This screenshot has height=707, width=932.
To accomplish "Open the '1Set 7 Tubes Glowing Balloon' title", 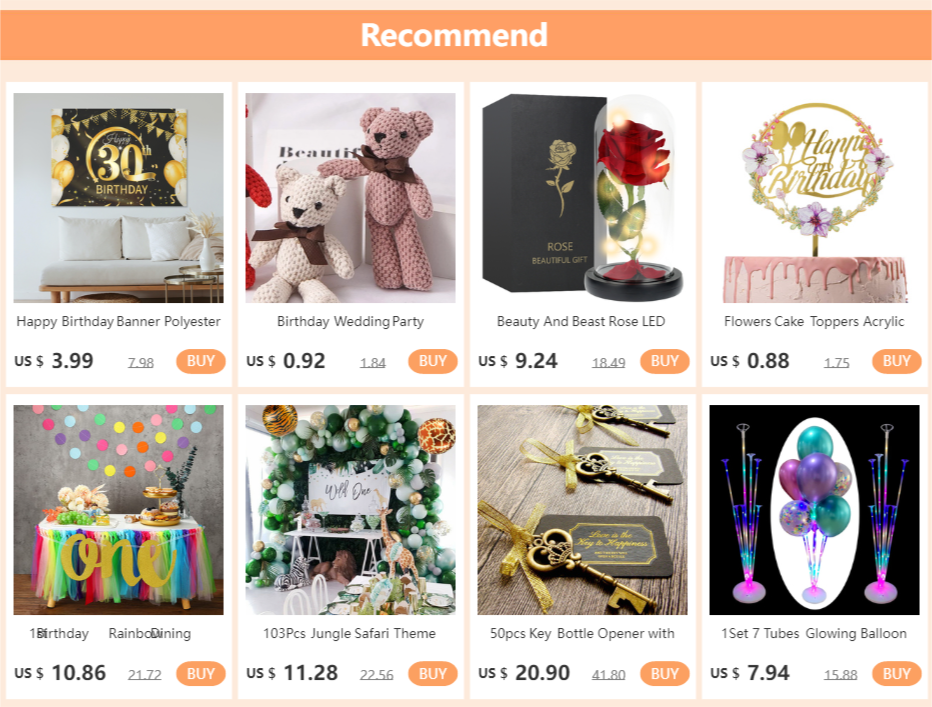I will (814, 633).
